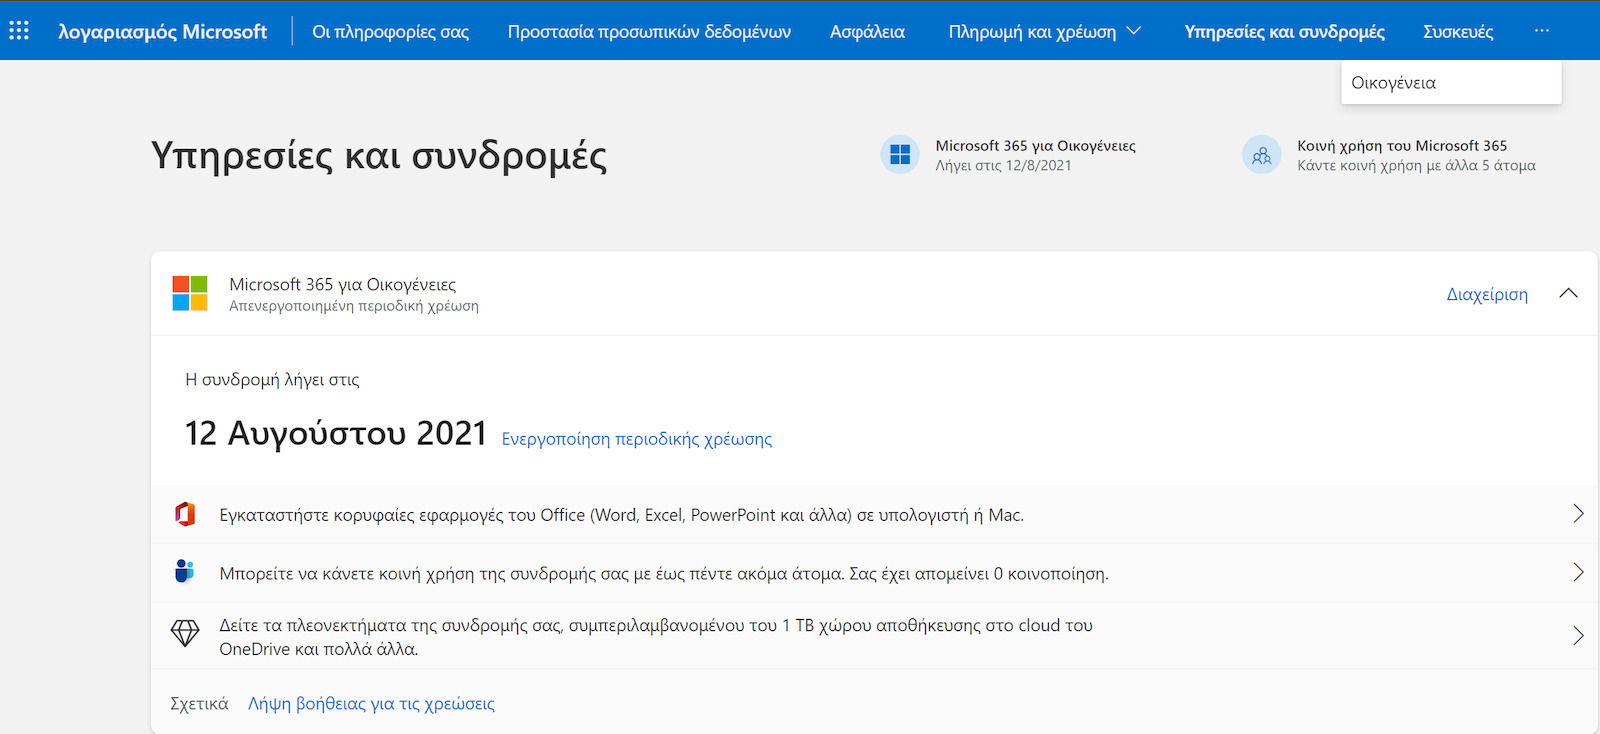This screenshot has height=734, width=1600.
Task: Click Microsoft 365 για Οικογένειες header summary
Action: pos(1035,146)
